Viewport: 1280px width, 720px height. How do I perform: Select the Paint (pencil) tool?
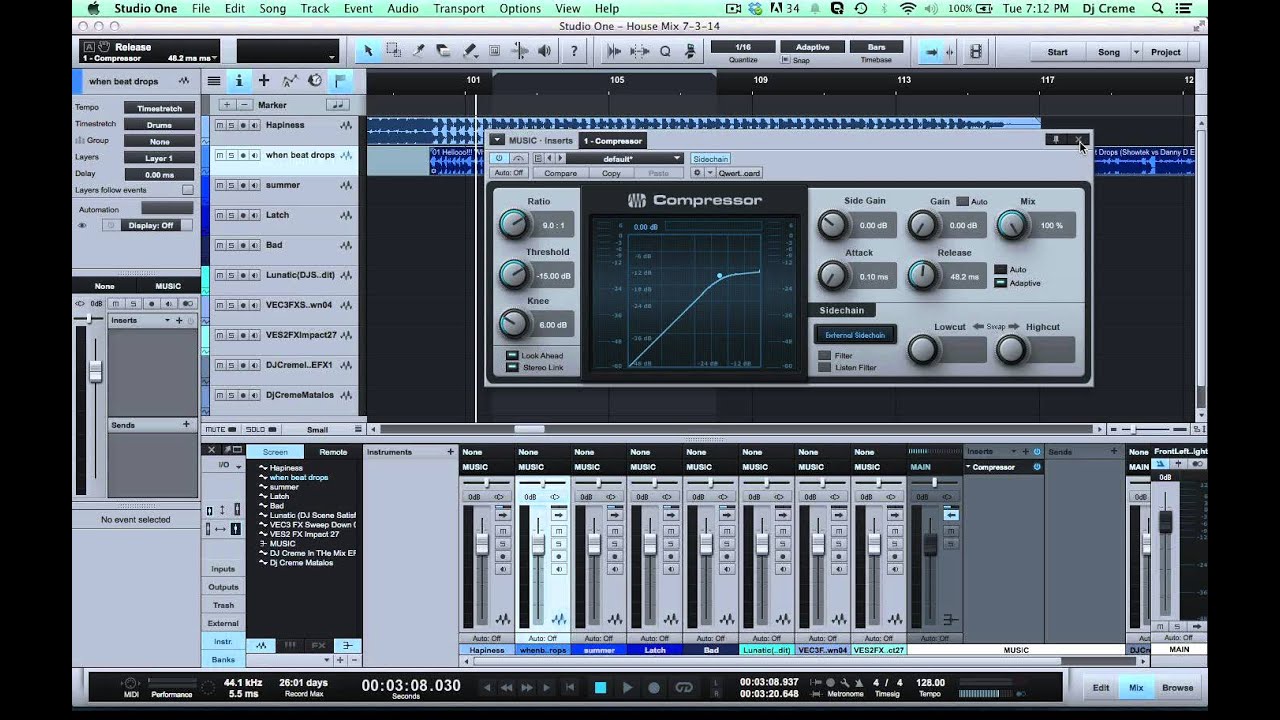(x=469, y=51)
